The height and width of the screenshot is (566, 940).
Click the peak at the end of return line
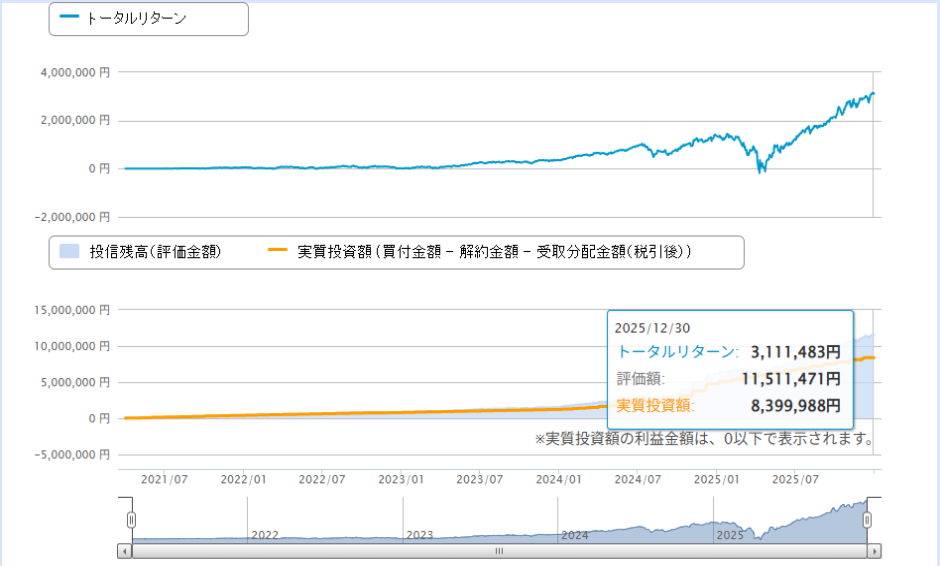tap(873, 94)
